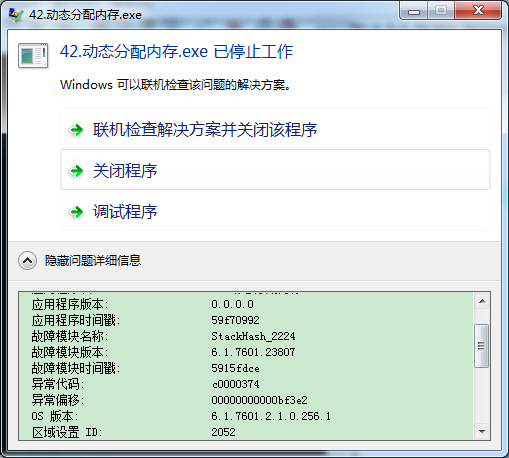The image size is (509, 458).
Task: Click the title bar application icon
Action: pos(16,15)
